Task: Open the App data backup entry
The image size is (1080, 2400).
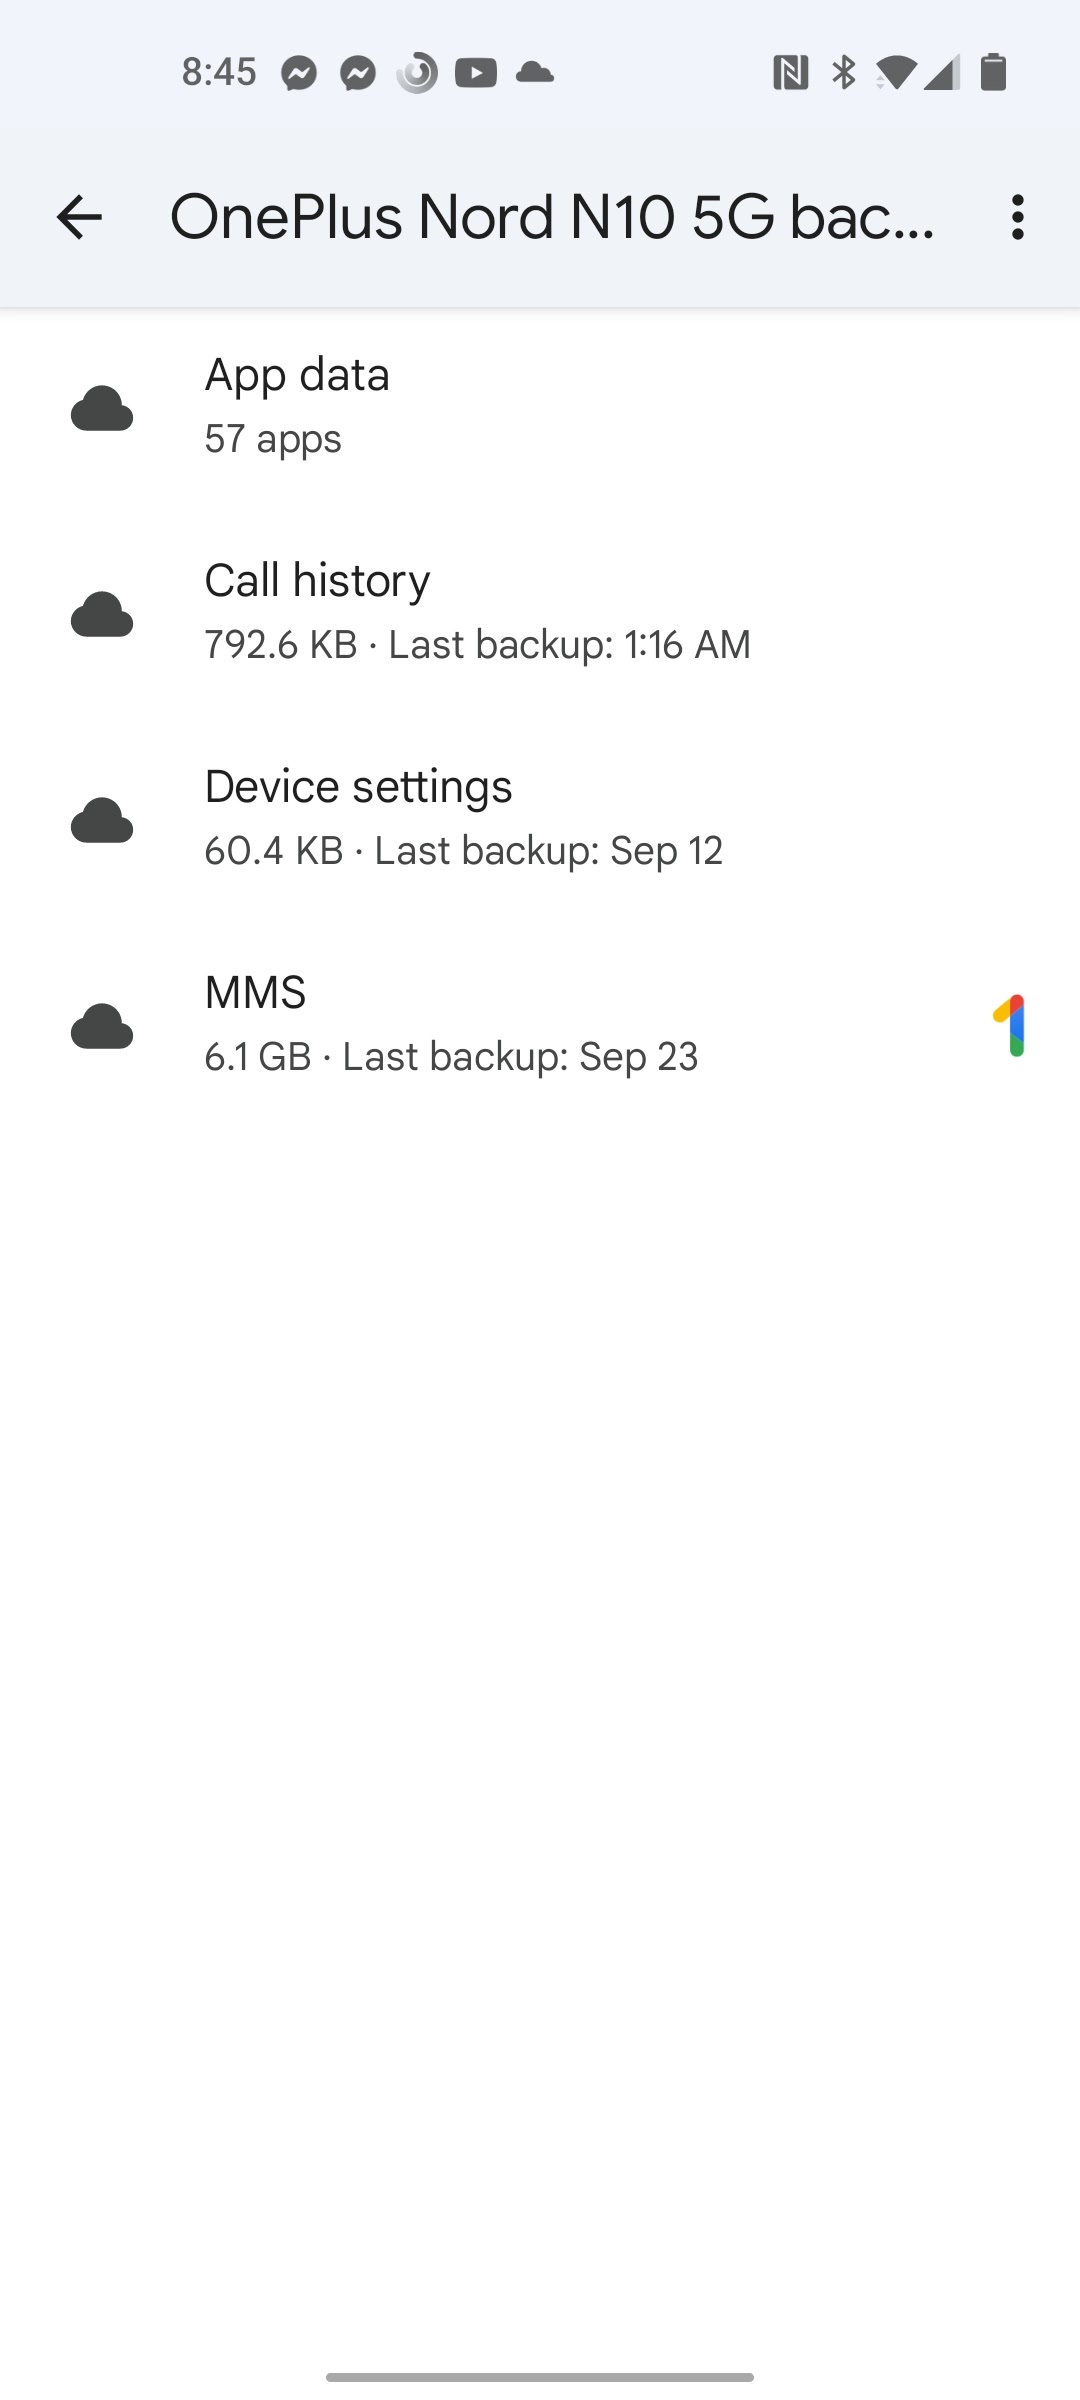Action: tap(540, 408)
